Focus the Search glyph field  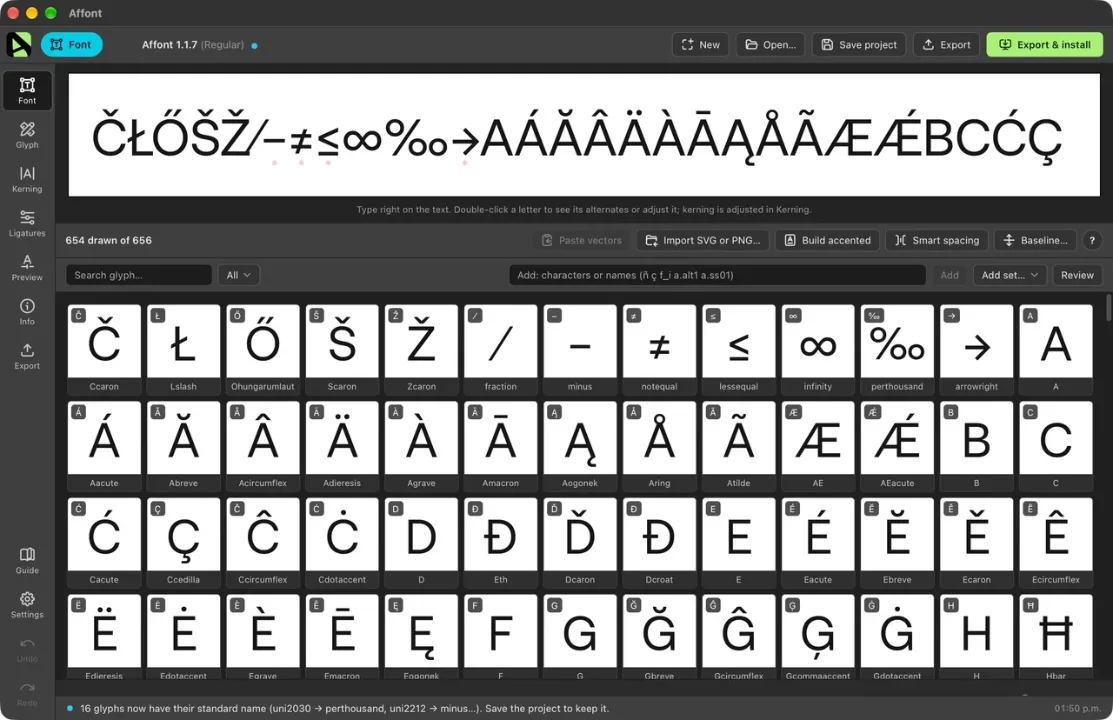138,275
